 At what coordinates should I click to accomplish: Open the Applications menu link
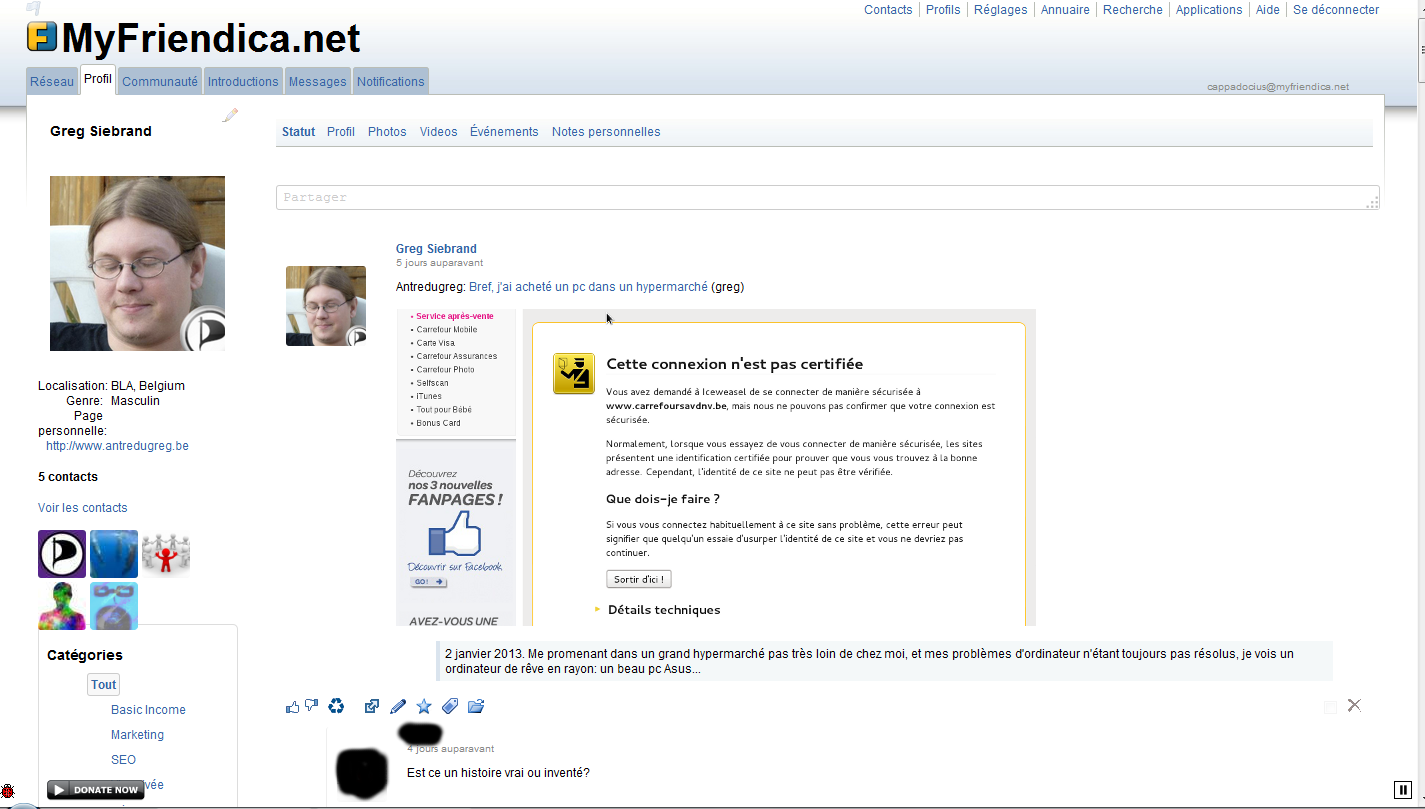tap(1209, 10)
